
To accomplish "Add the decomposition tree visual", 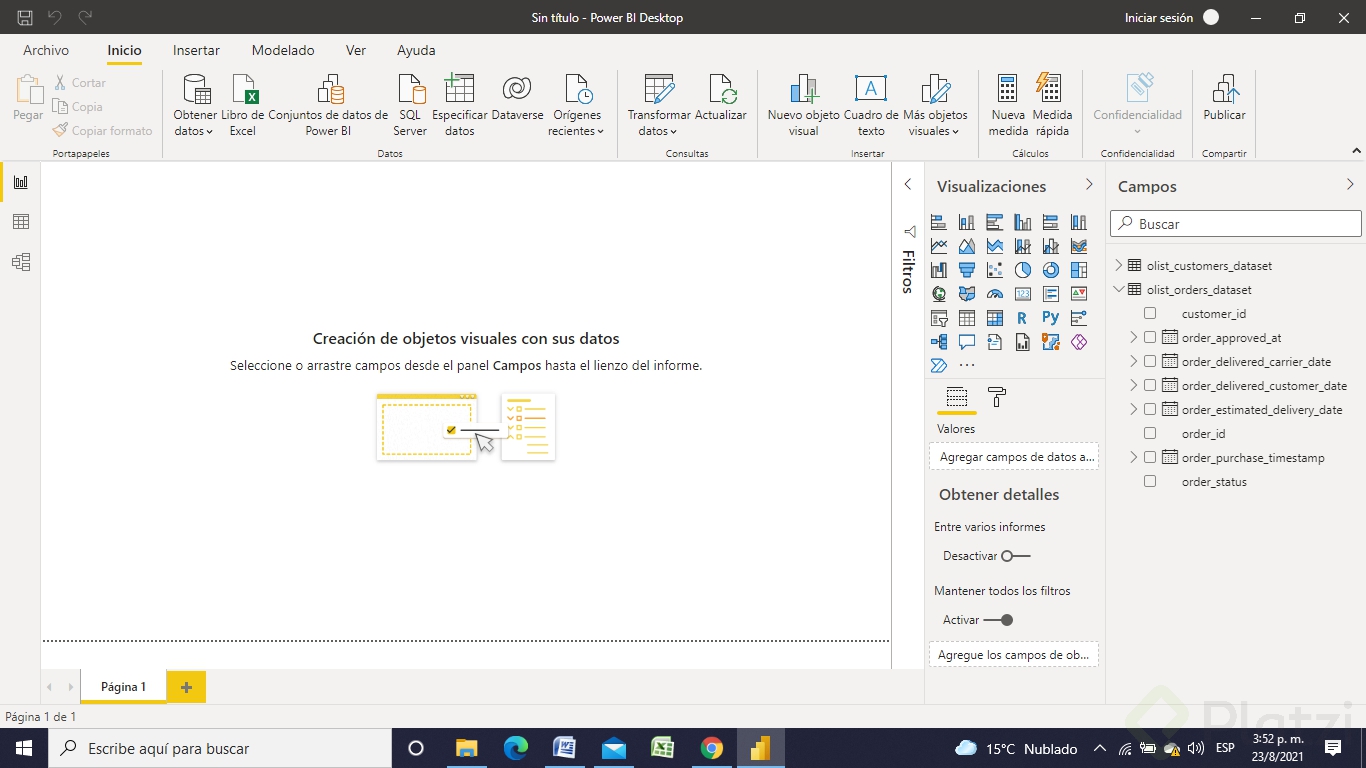I will click(938, 342).
